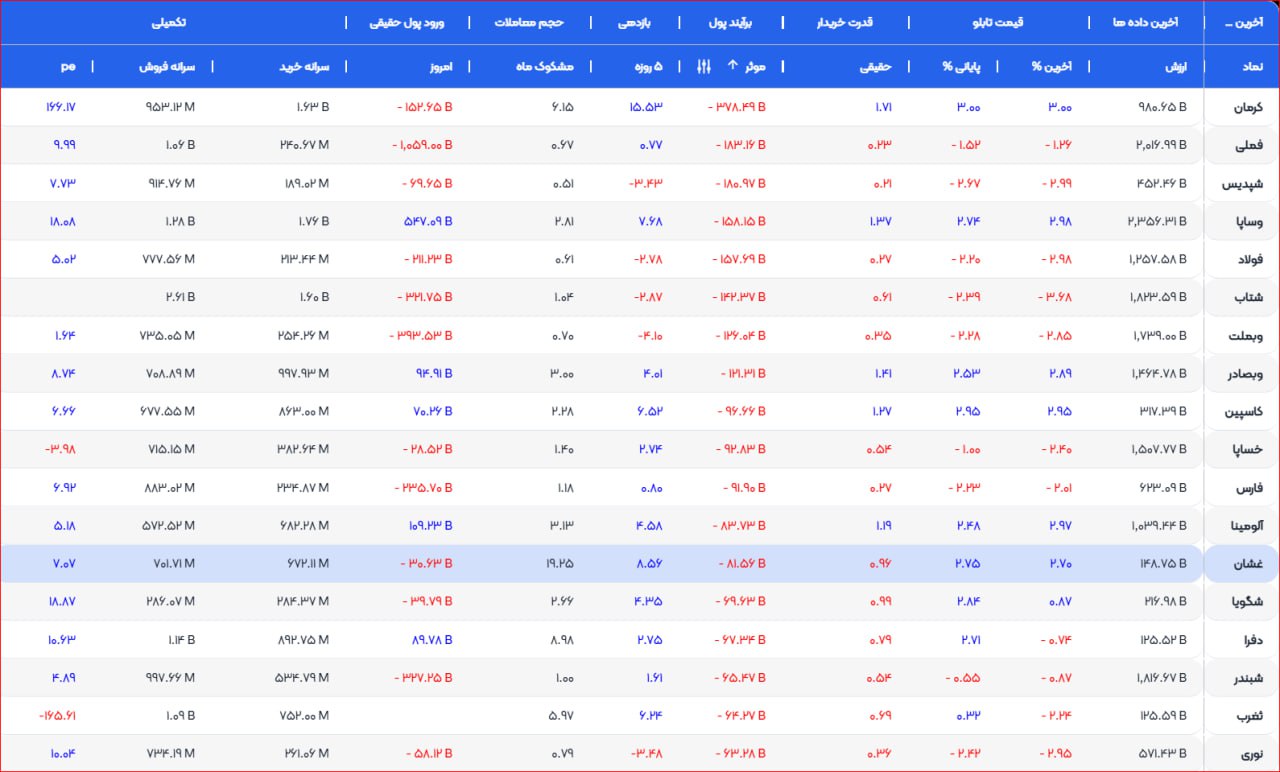The width and height of the screenshot is (1280, 772).
Task: Click the سرانه فروش column header
Action: pyautogui.click(x=167, y=66)
